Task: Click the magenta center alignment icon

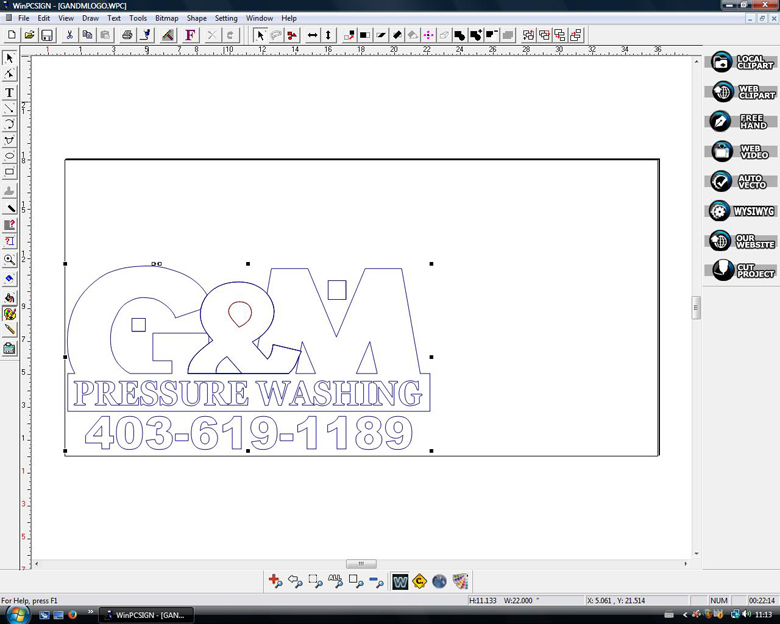Action: pos(428,35)
